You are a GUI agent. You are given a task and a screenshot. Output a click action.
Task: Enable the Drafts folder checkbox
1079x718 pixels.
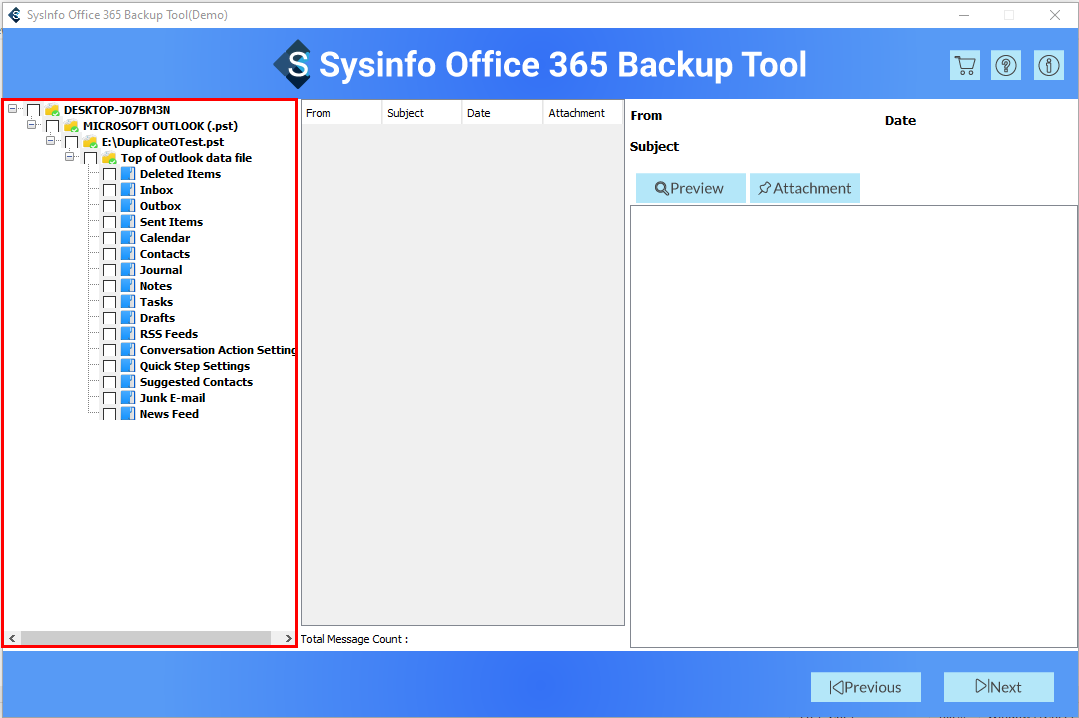pyautogui.click(x=109, y=319)
